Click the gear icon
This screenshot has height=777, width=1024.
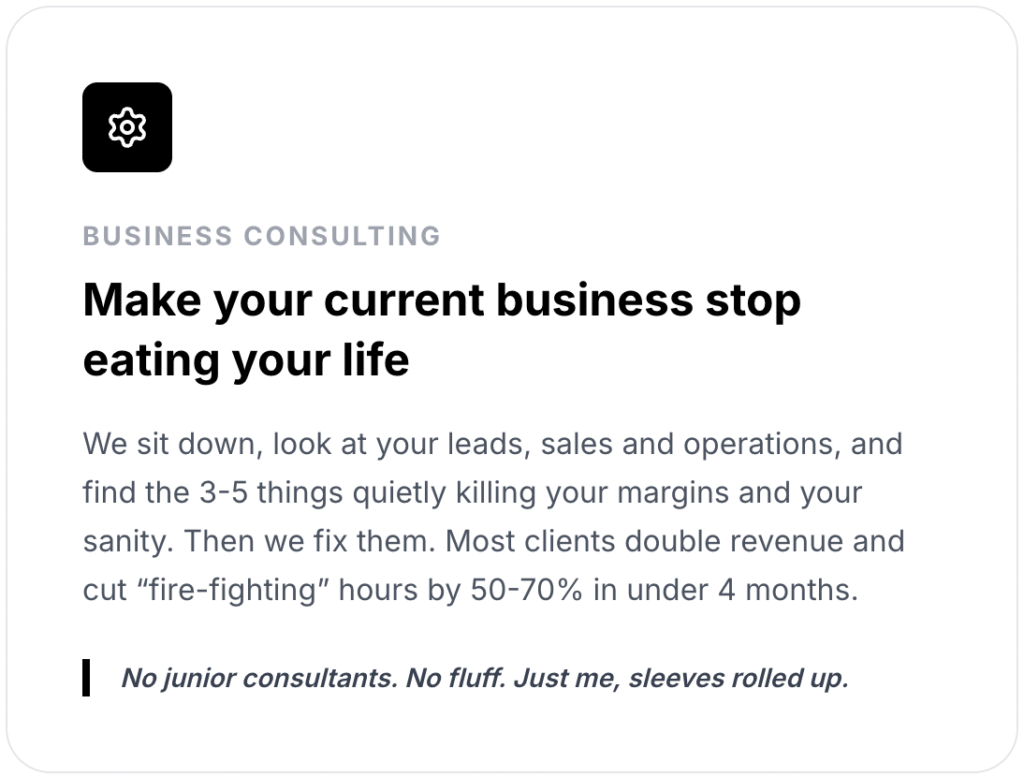click(127, 127)
